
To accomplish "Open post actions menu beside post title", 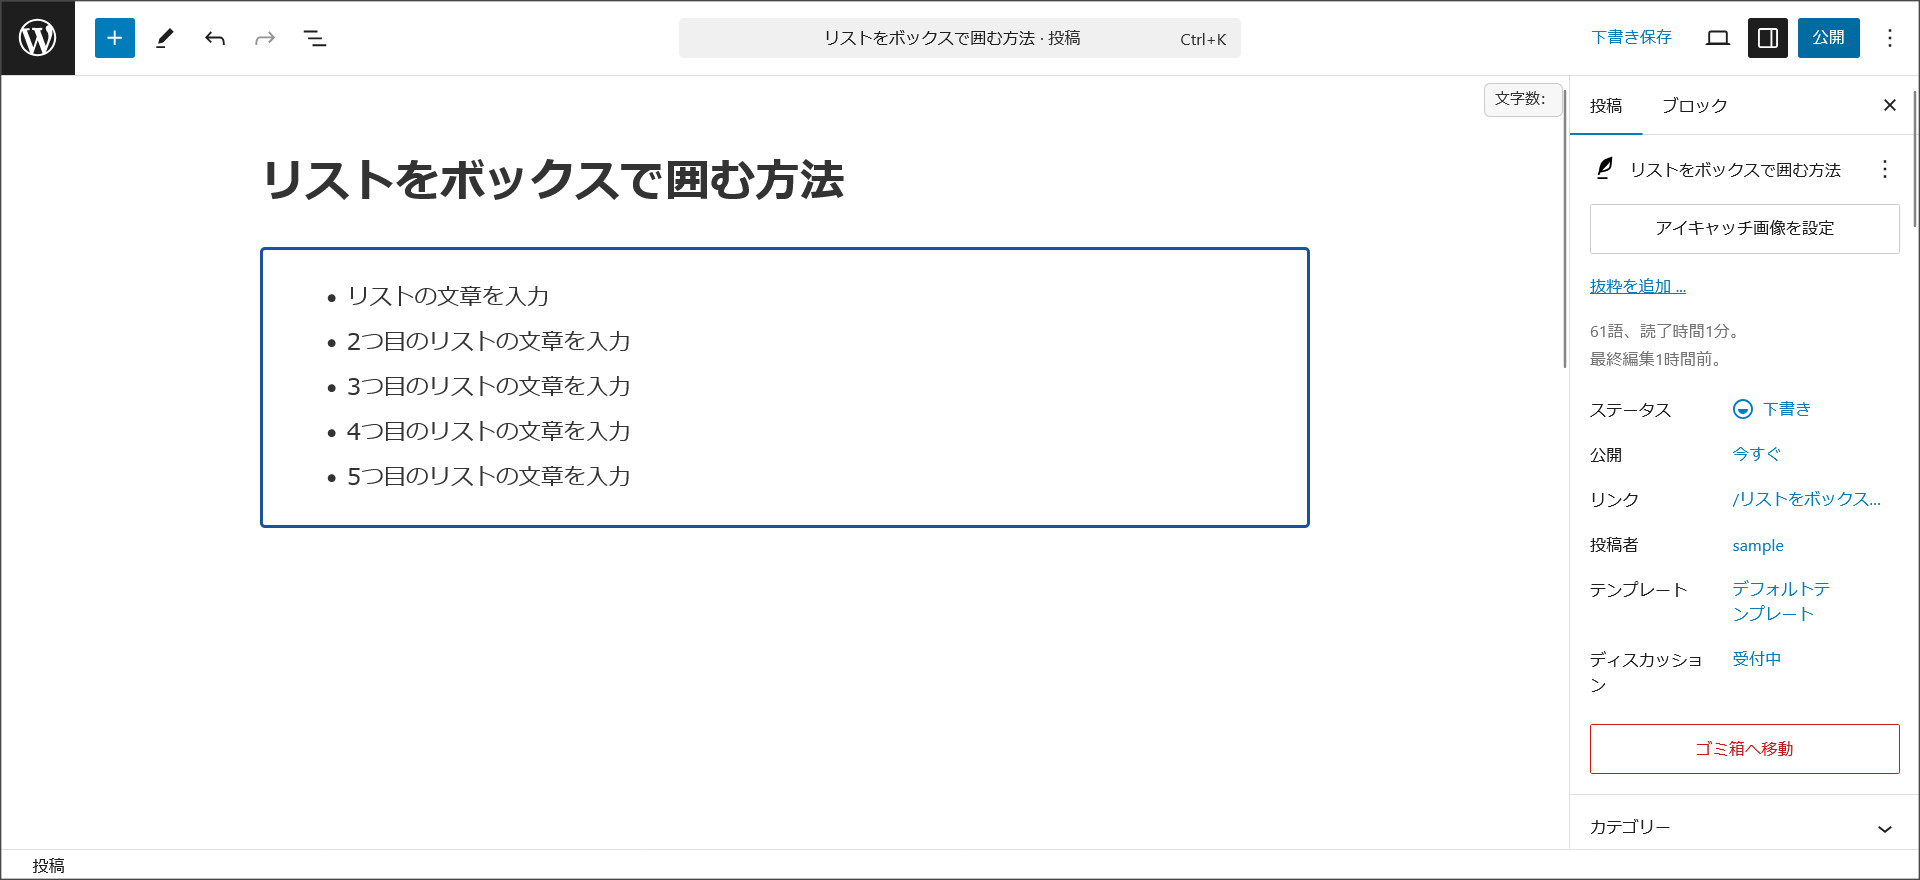I will [x=1885, y=169].
